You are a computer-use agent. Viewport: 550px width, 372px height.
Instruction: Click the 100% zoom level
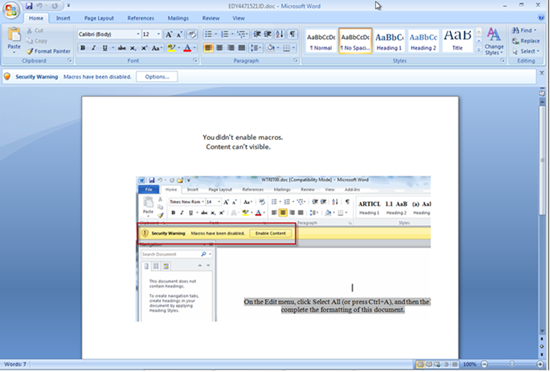point(469,365)
